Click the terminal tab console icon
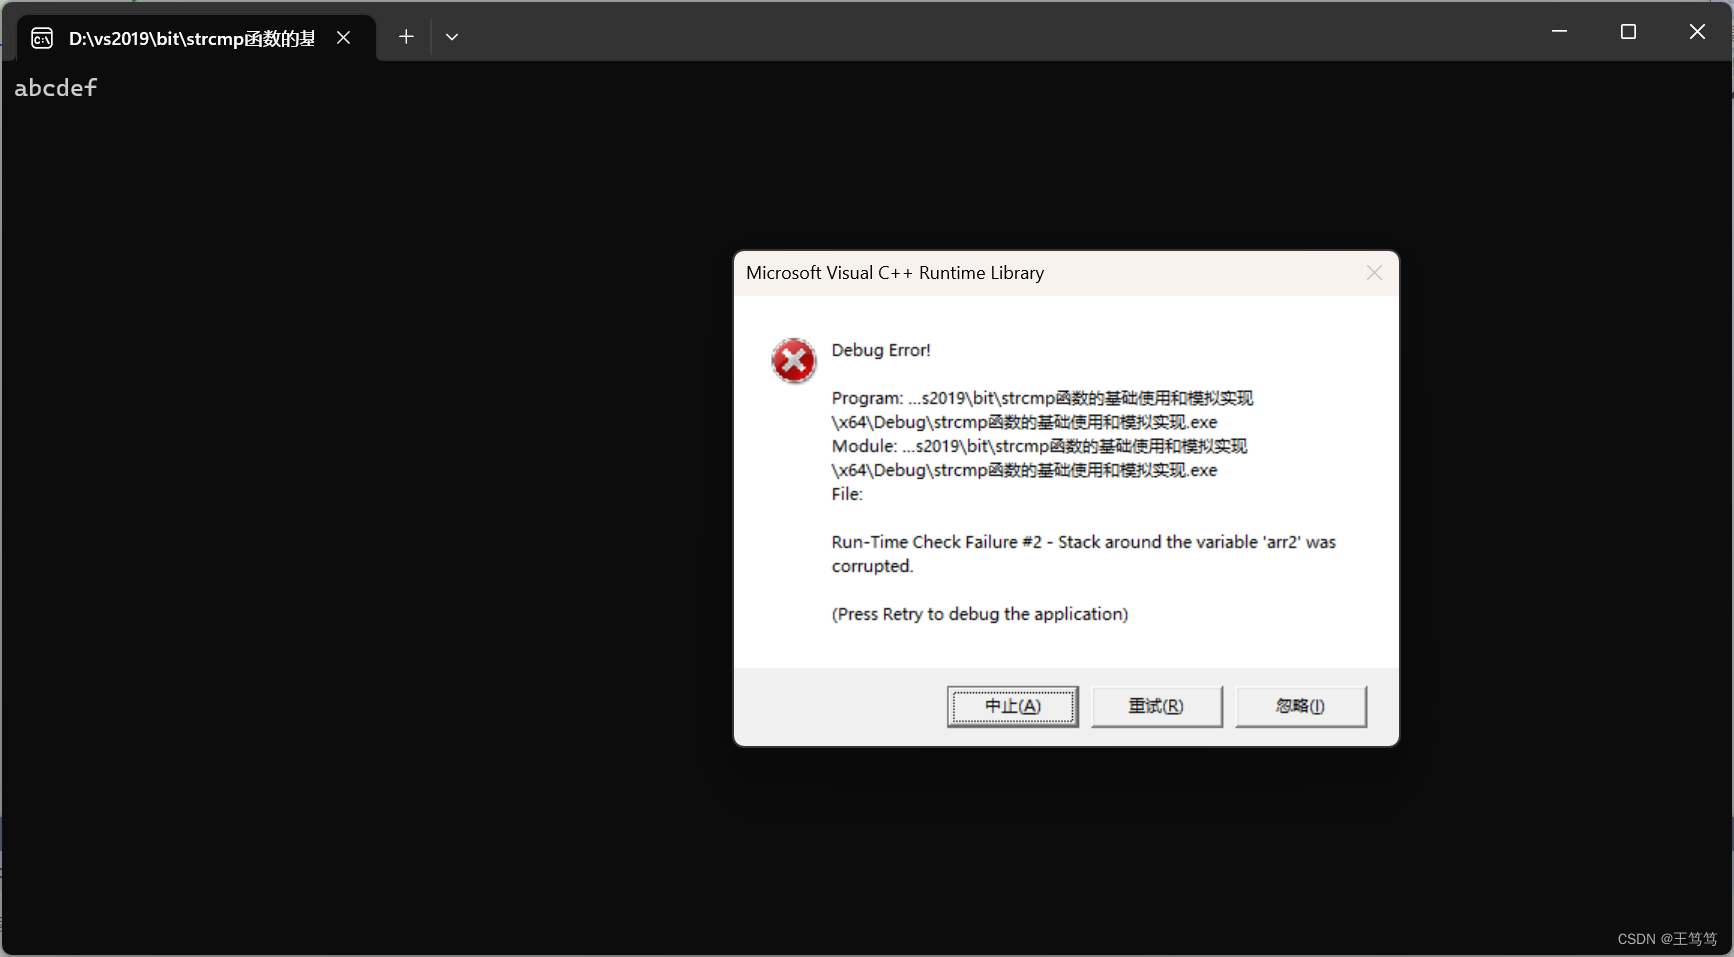The height and width of the screenshot is (957, 1734). click(42, 38)
